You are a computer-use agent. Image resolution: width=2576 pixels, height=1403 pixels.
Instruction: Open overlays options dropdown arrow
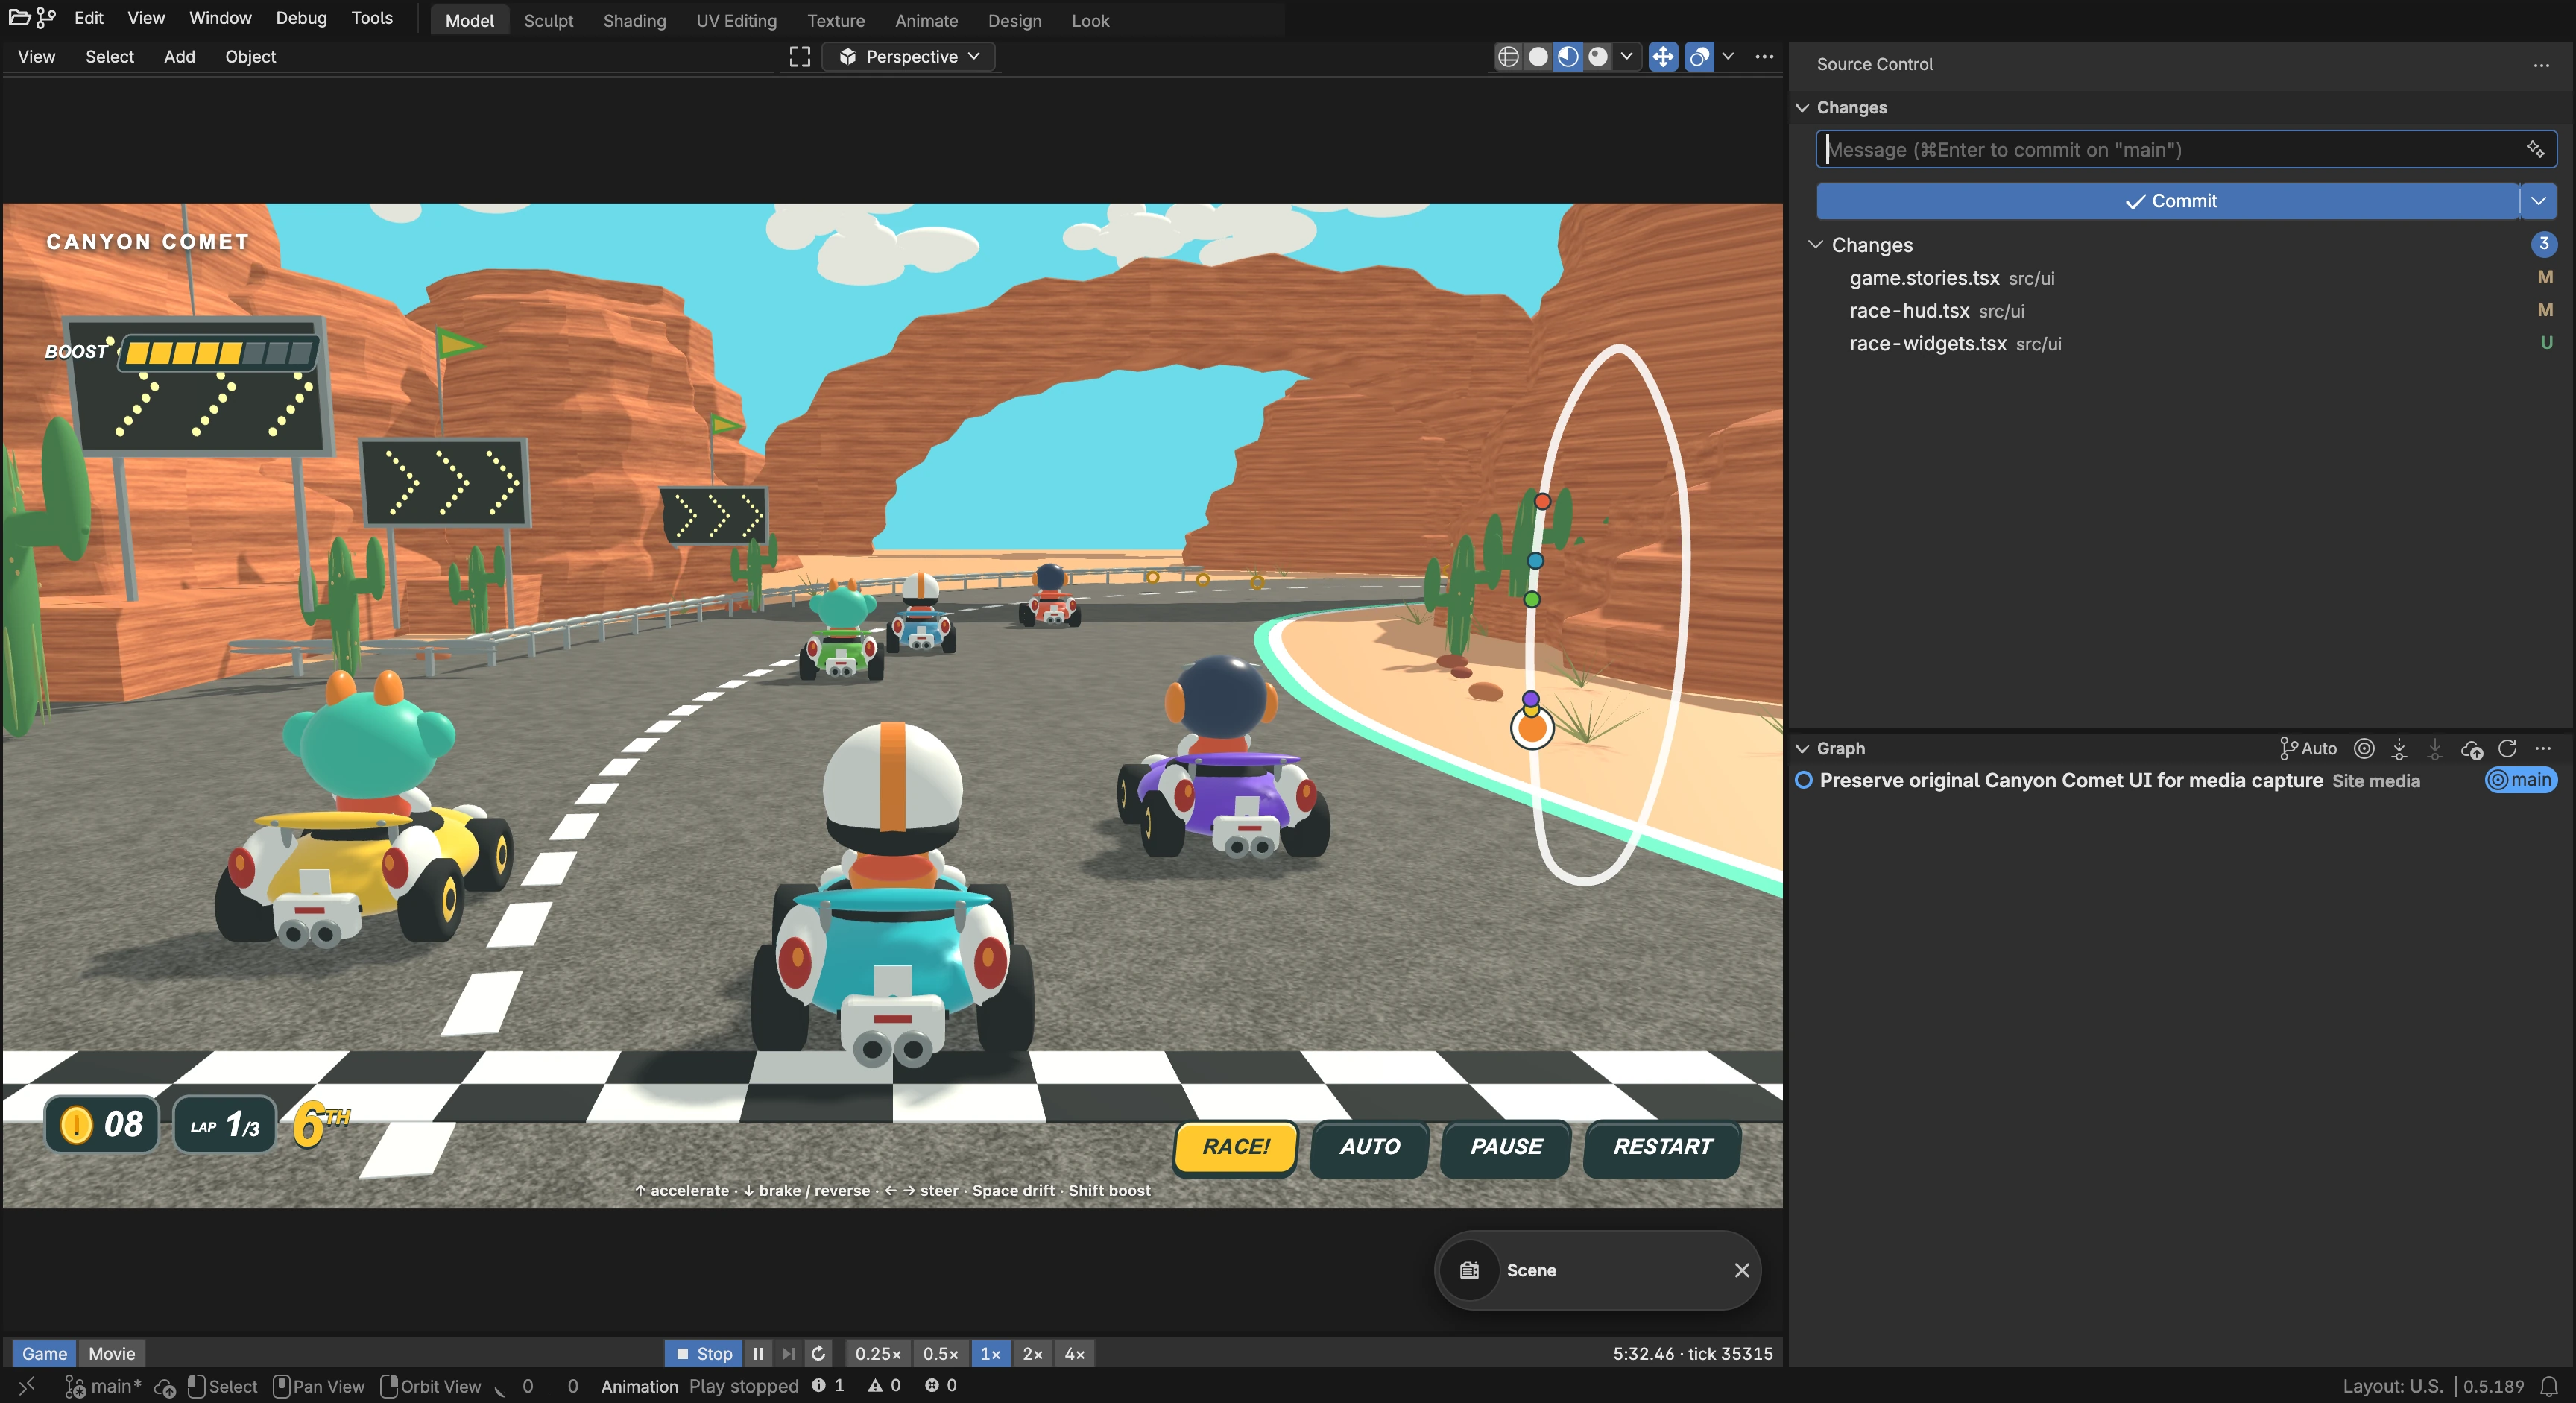pyautogui.click(x=1728, y=57)
